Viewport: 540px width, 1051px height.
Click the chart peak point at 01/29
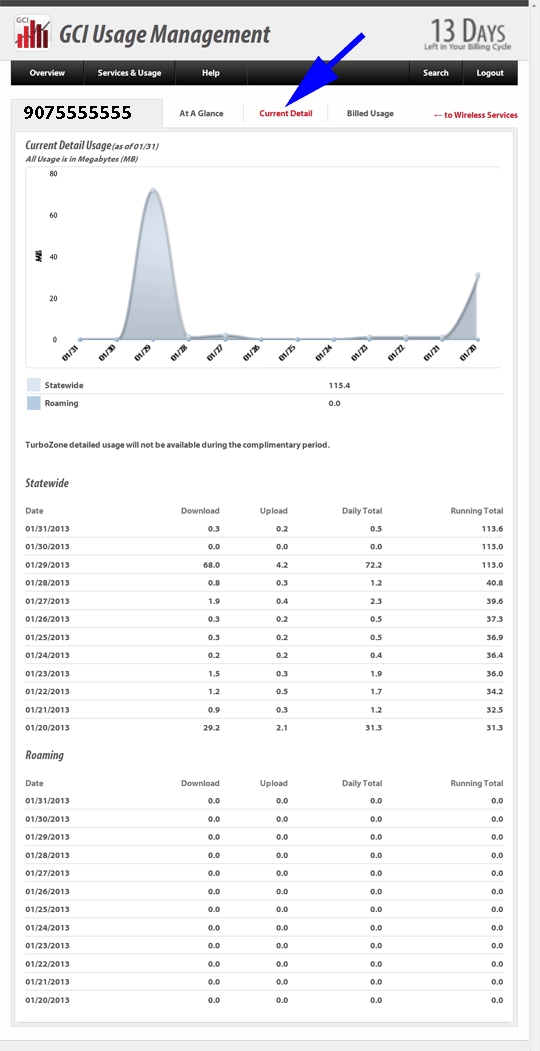coord(153,190)
